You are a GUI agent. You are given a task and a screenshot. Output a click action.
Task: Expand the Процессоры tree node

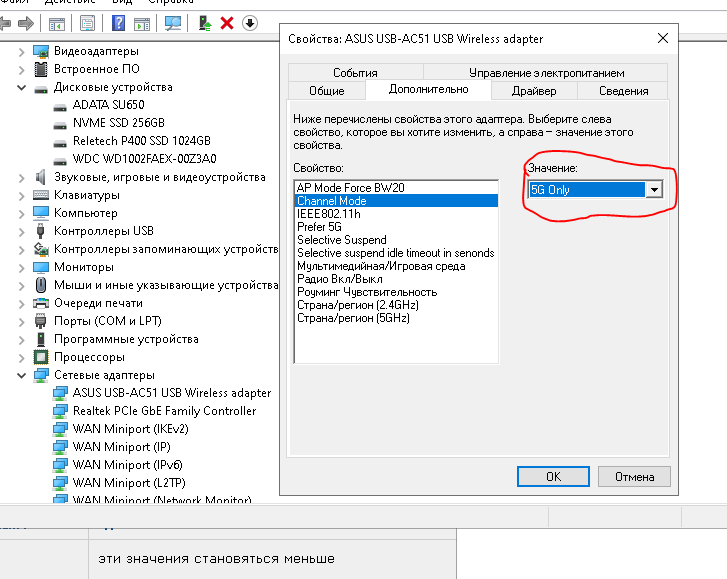21,357
